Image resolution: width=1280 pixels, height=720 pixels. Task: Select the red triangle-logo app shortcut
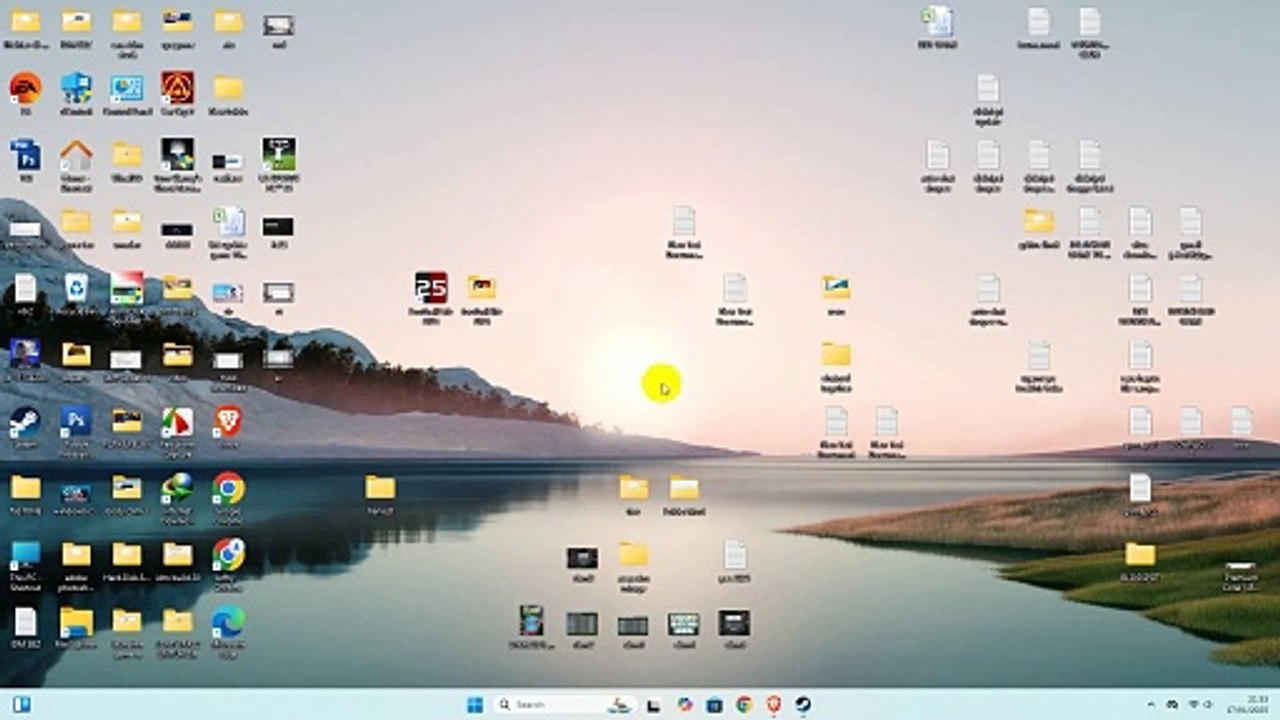click(178, 88)
